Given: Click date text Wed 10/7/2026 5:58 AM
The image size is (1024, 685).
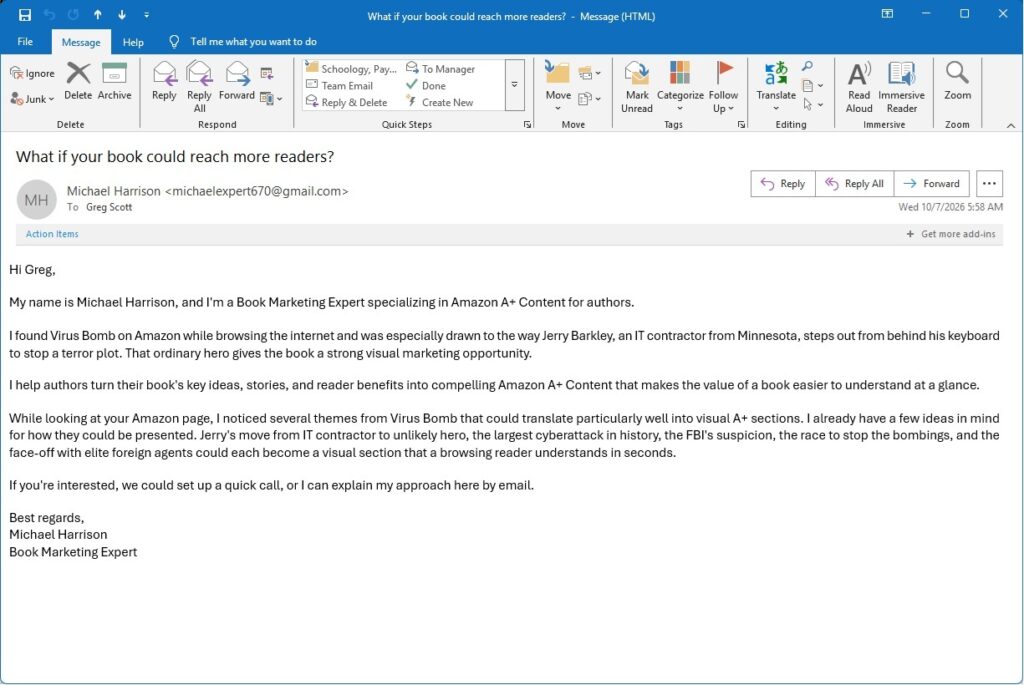Looking at the screenshot, I should point(950,207).
